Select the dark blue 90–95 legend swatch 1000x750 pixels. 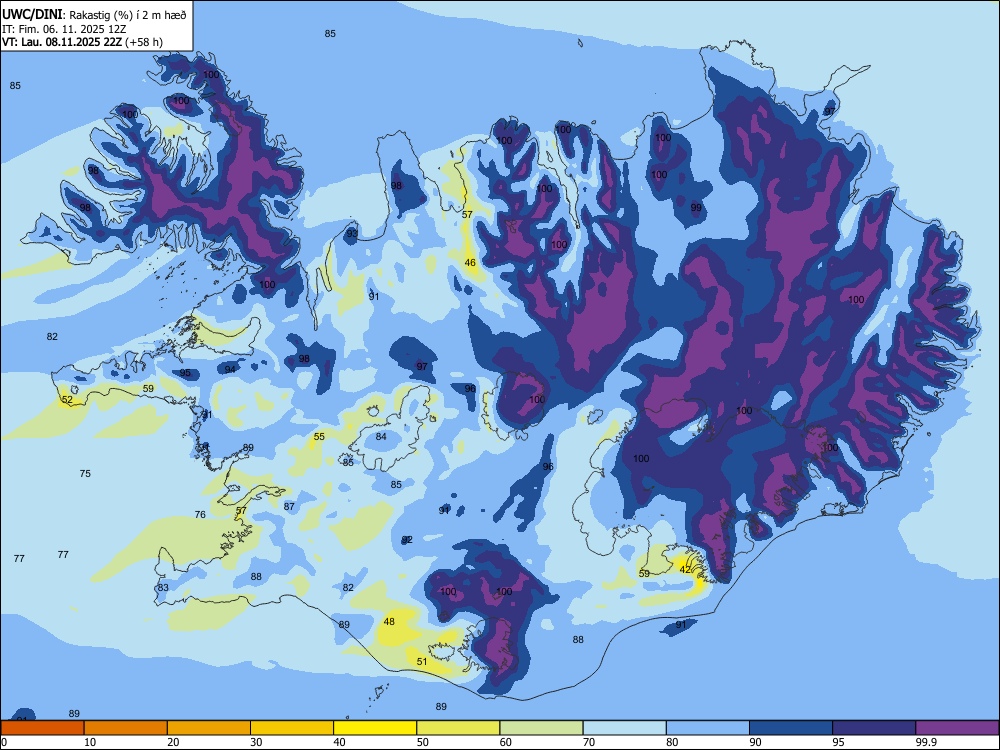pos(791,728)
